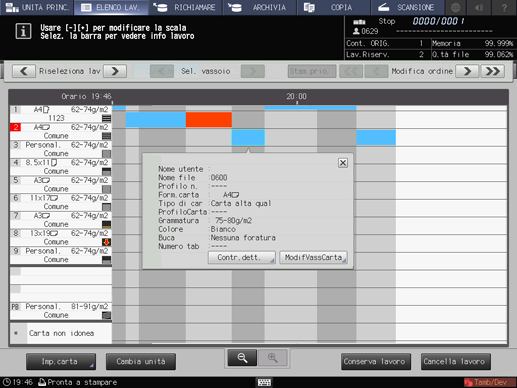The height and width of the screenshot is (388, 517).
Task: Click the globe icon in top bar
Action: coord(456,7)
